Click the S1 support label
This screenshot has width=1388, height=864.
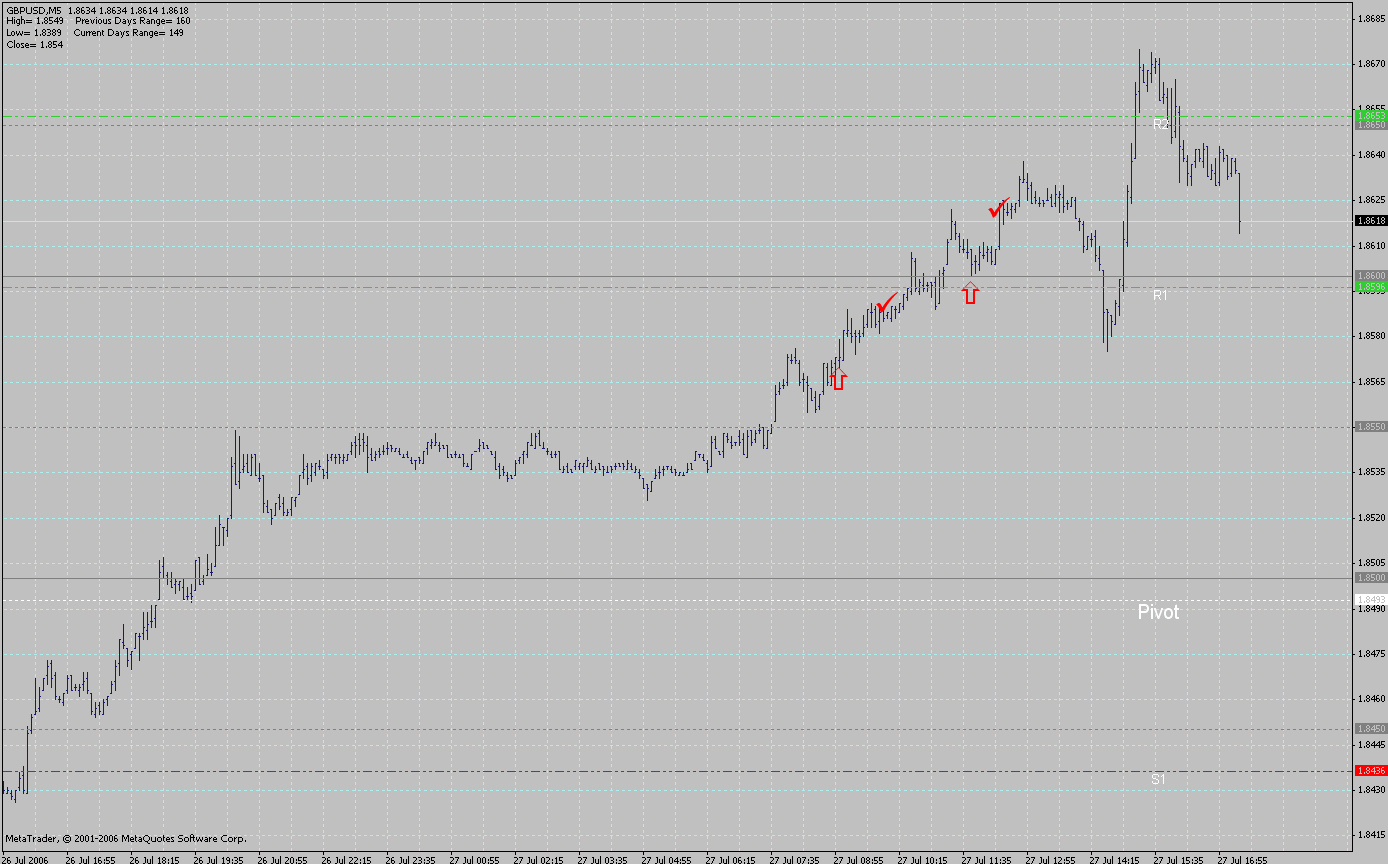point(1158,779)
